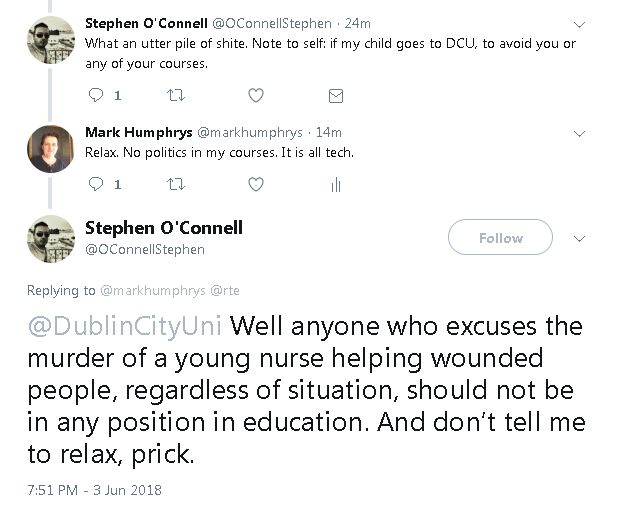Open the 7:51 PM - 3 Jun 2018 timestamp
Screen dimensions: 619x509
tap(93, 490)
